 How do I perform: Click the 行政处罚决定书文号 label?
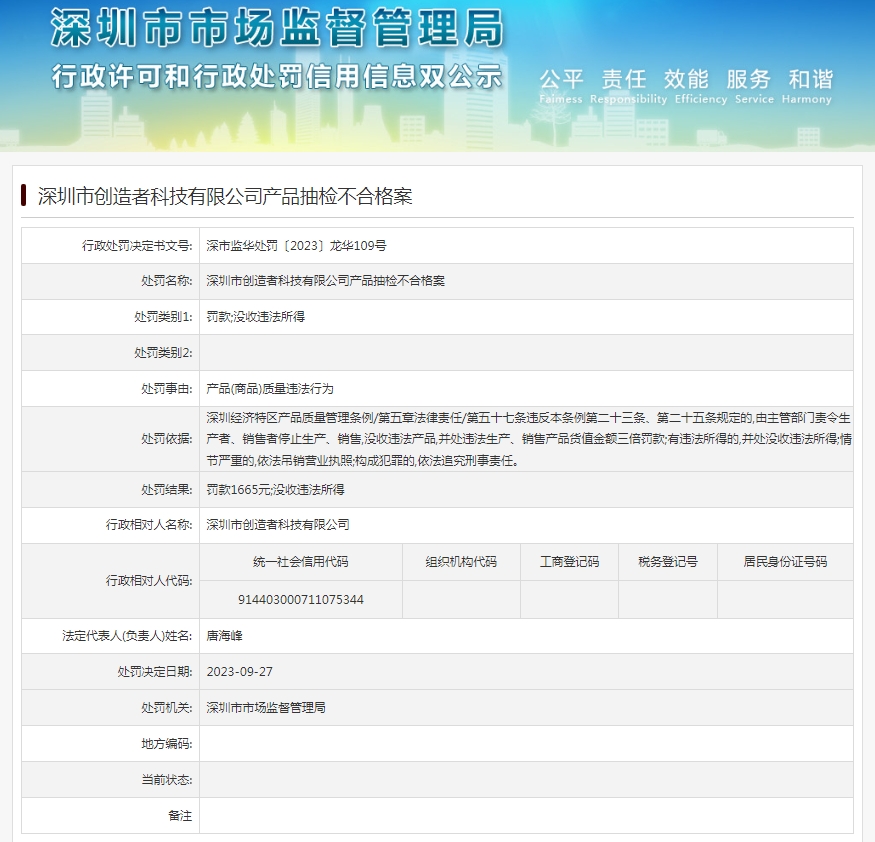coord(137,246)
